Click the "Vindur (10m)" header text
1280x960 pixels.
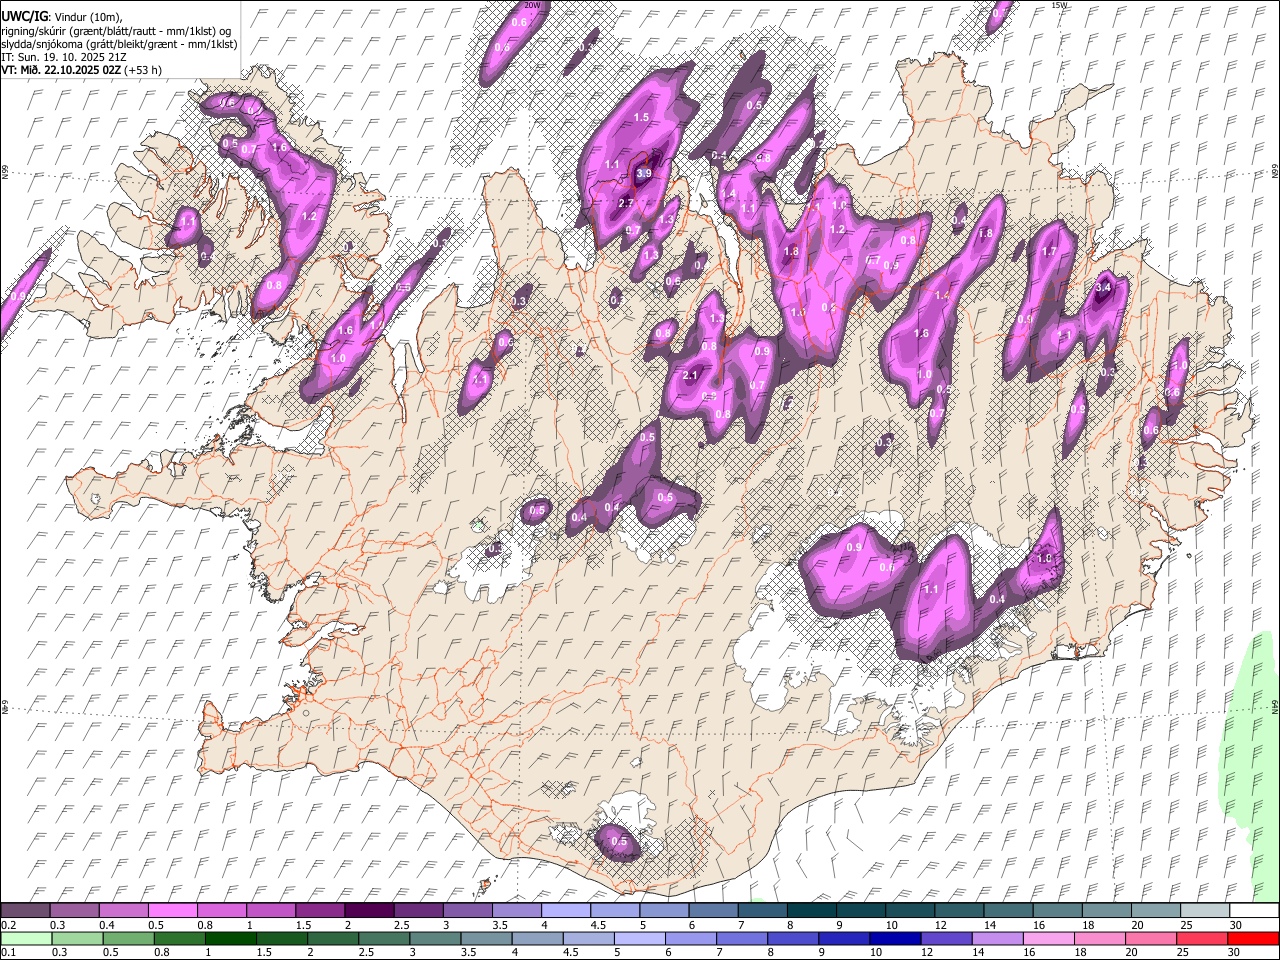pyautogui.click(x=88, y=17)
